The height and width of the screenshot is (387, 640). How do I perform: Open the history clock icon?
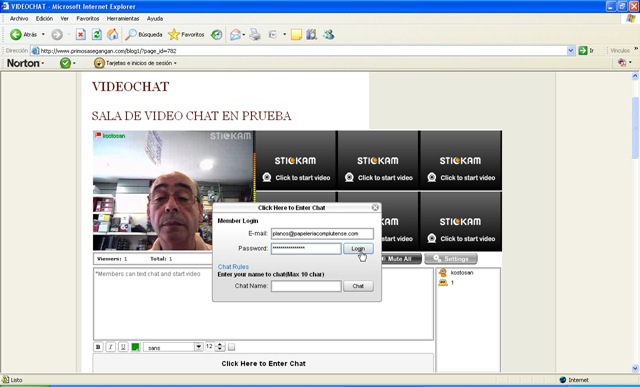216,35
